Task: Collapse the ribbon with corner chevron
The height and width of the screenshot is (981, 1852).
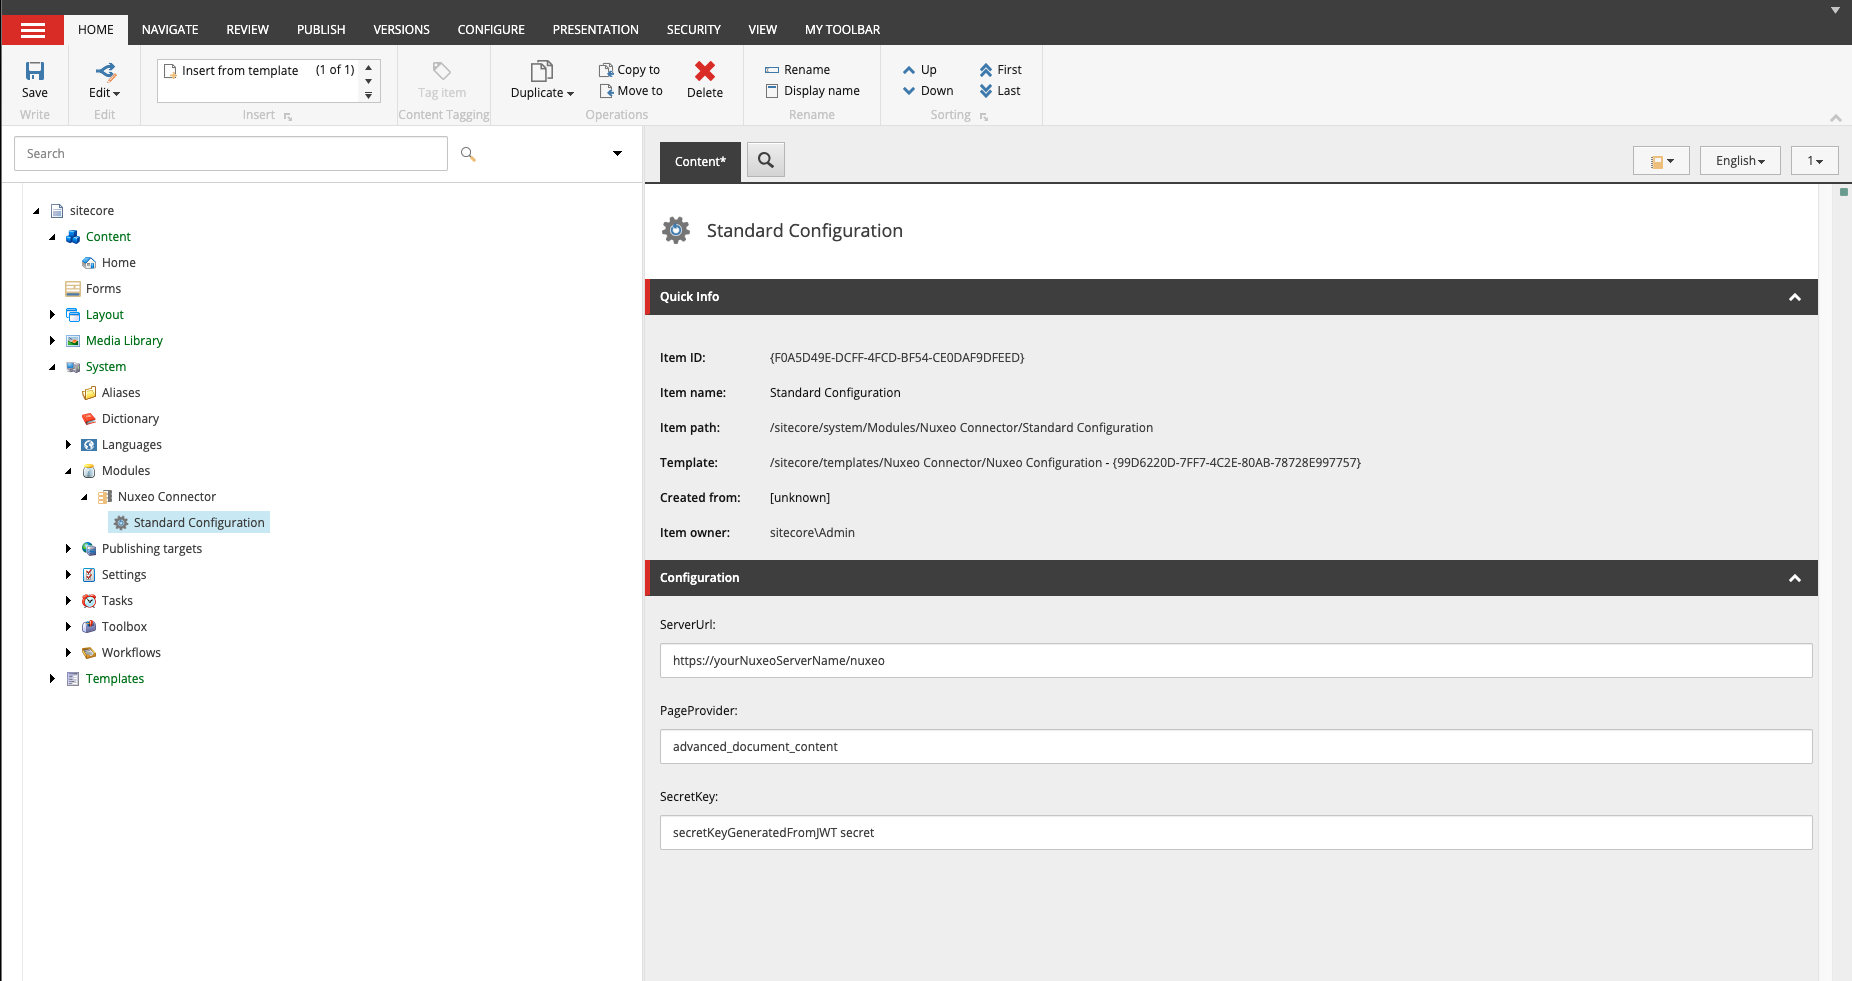Action: [x=1836, y=118]
